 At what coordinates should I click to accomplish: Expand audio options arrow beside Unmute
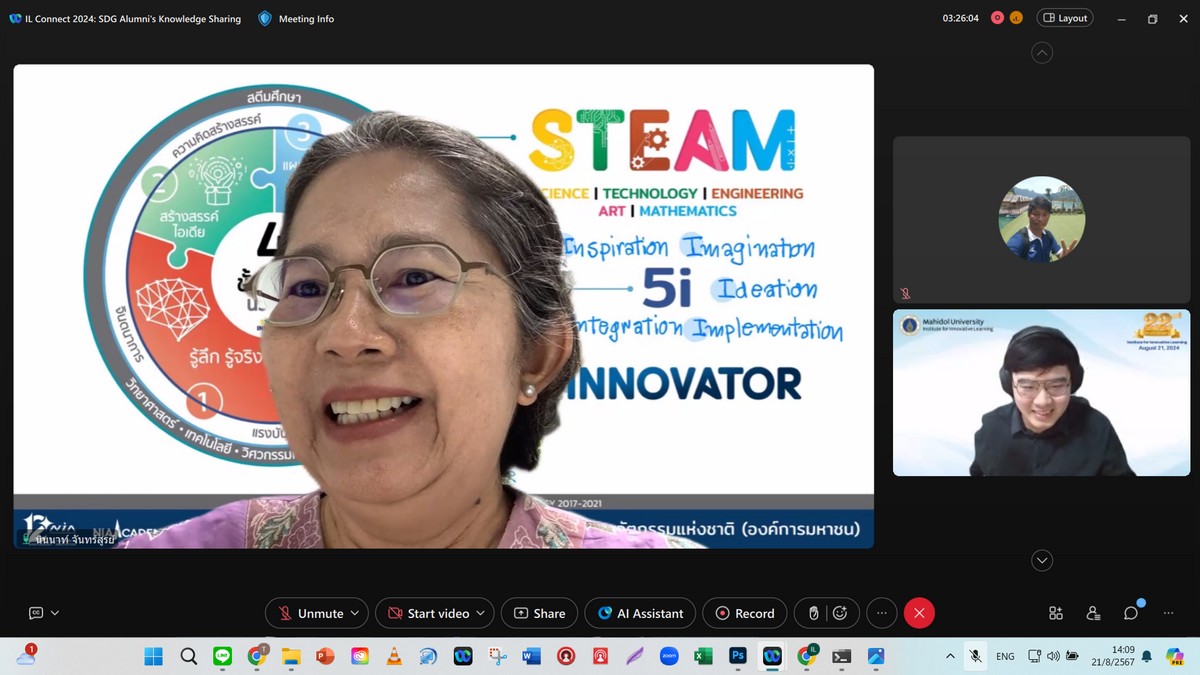355,613
